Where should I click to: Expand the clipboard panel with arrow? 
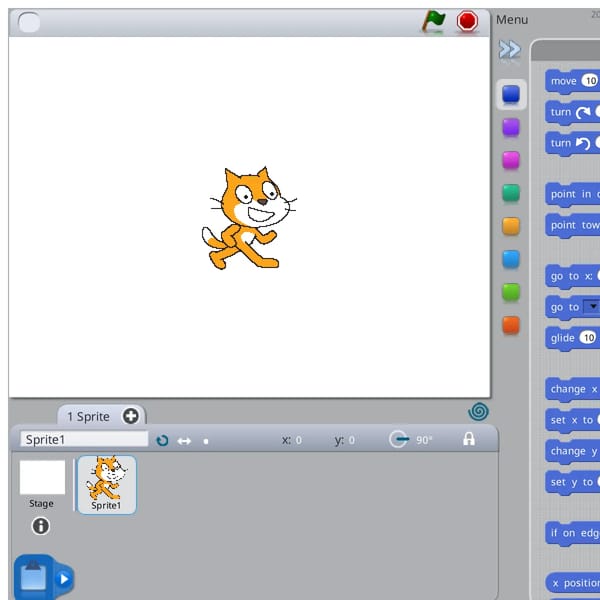(x=64, y=579)
